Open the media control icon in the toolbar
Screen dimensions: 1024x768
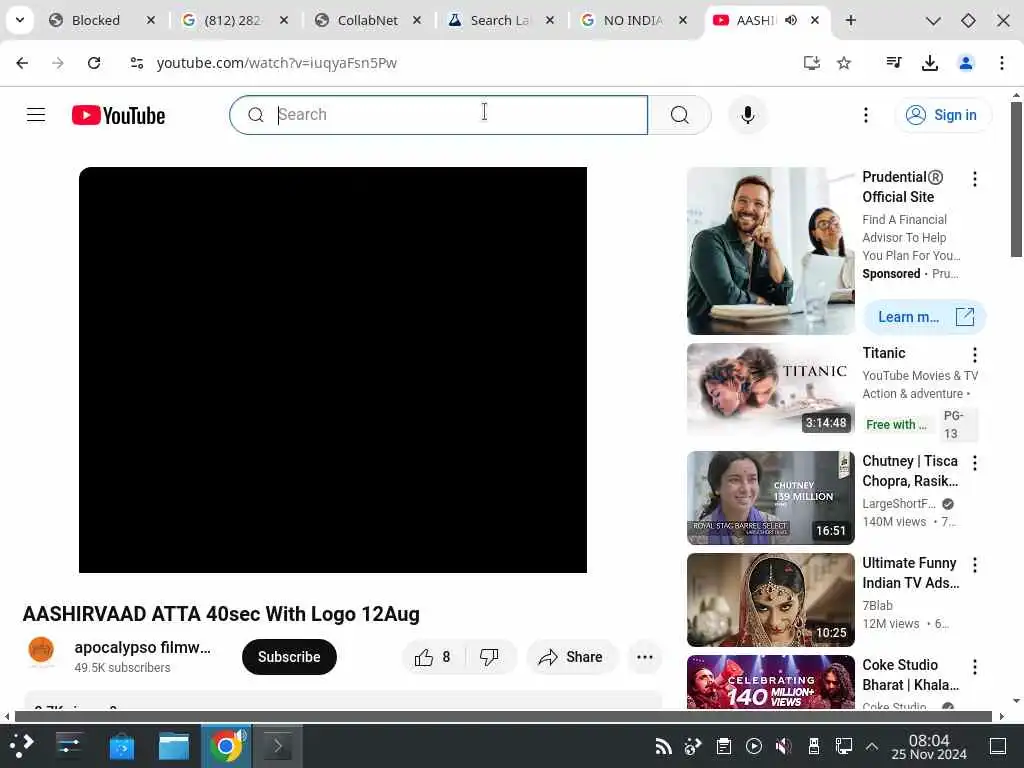pyautogui.click(x=894, y=63)
